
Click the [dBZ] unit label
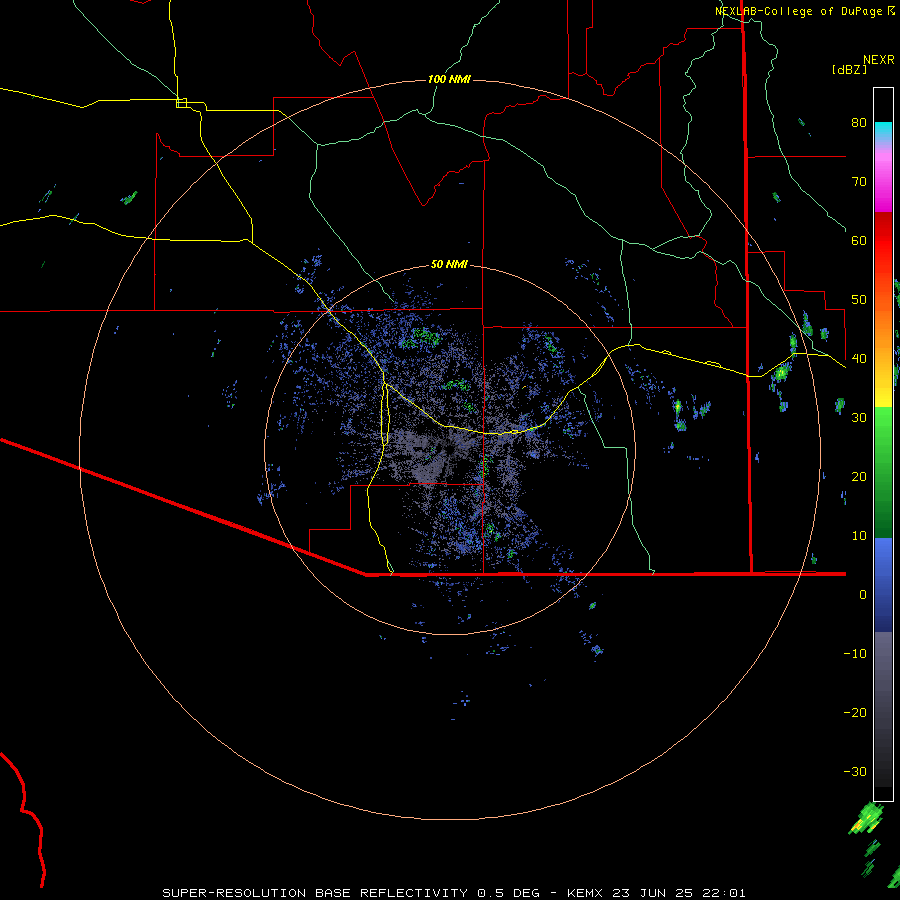849,69
